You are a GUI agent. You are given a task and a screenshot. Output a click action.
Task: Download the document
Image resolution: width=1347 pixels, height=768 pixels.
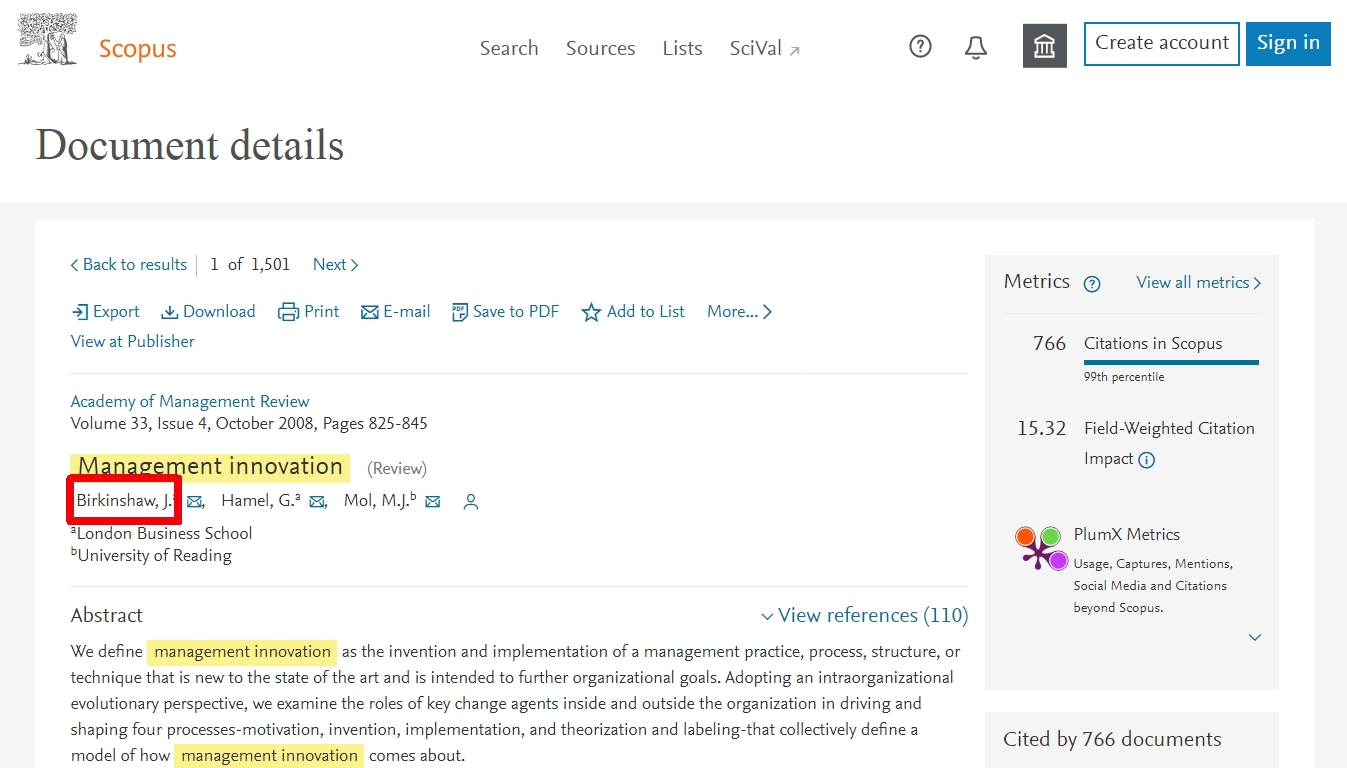click(208, 311)
